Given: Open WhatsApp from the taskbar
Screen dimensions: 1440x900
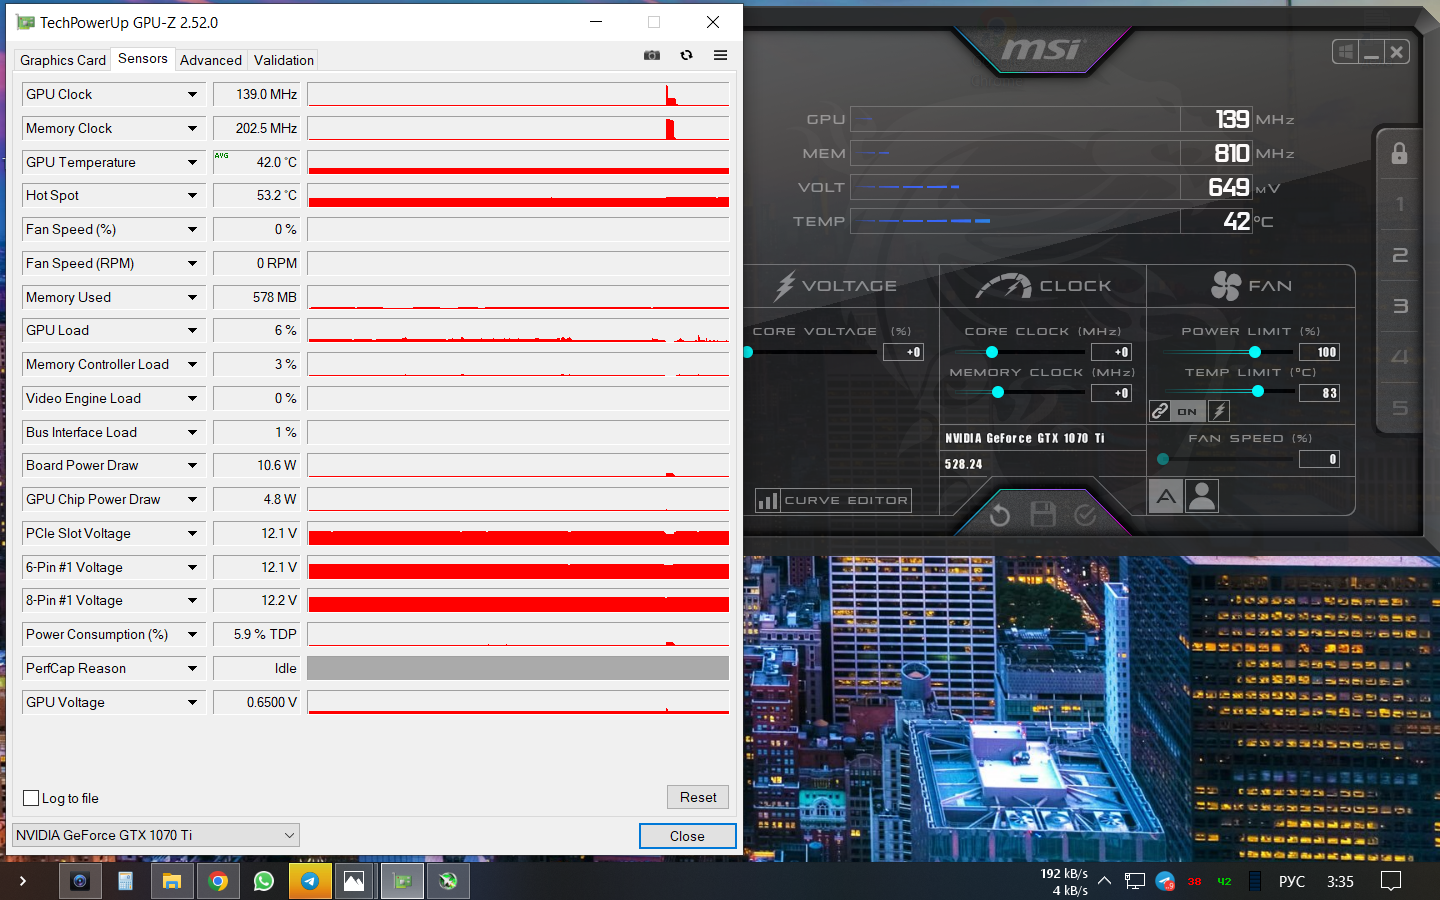Looking at the screenshot, I should point(264,881).
